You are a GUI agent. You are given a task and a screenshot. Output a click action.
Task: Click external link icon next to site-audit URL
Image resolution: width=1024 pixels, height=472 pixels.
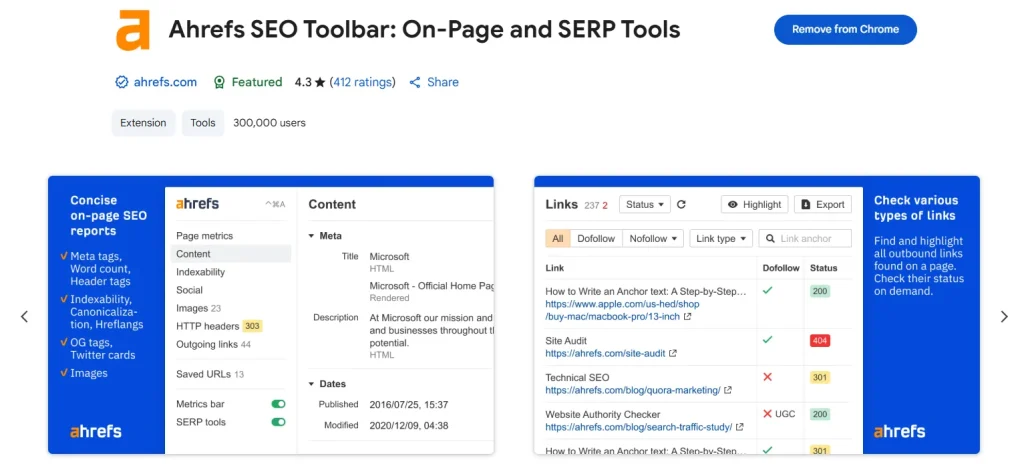pyautogui.click(x=673, y=353)
